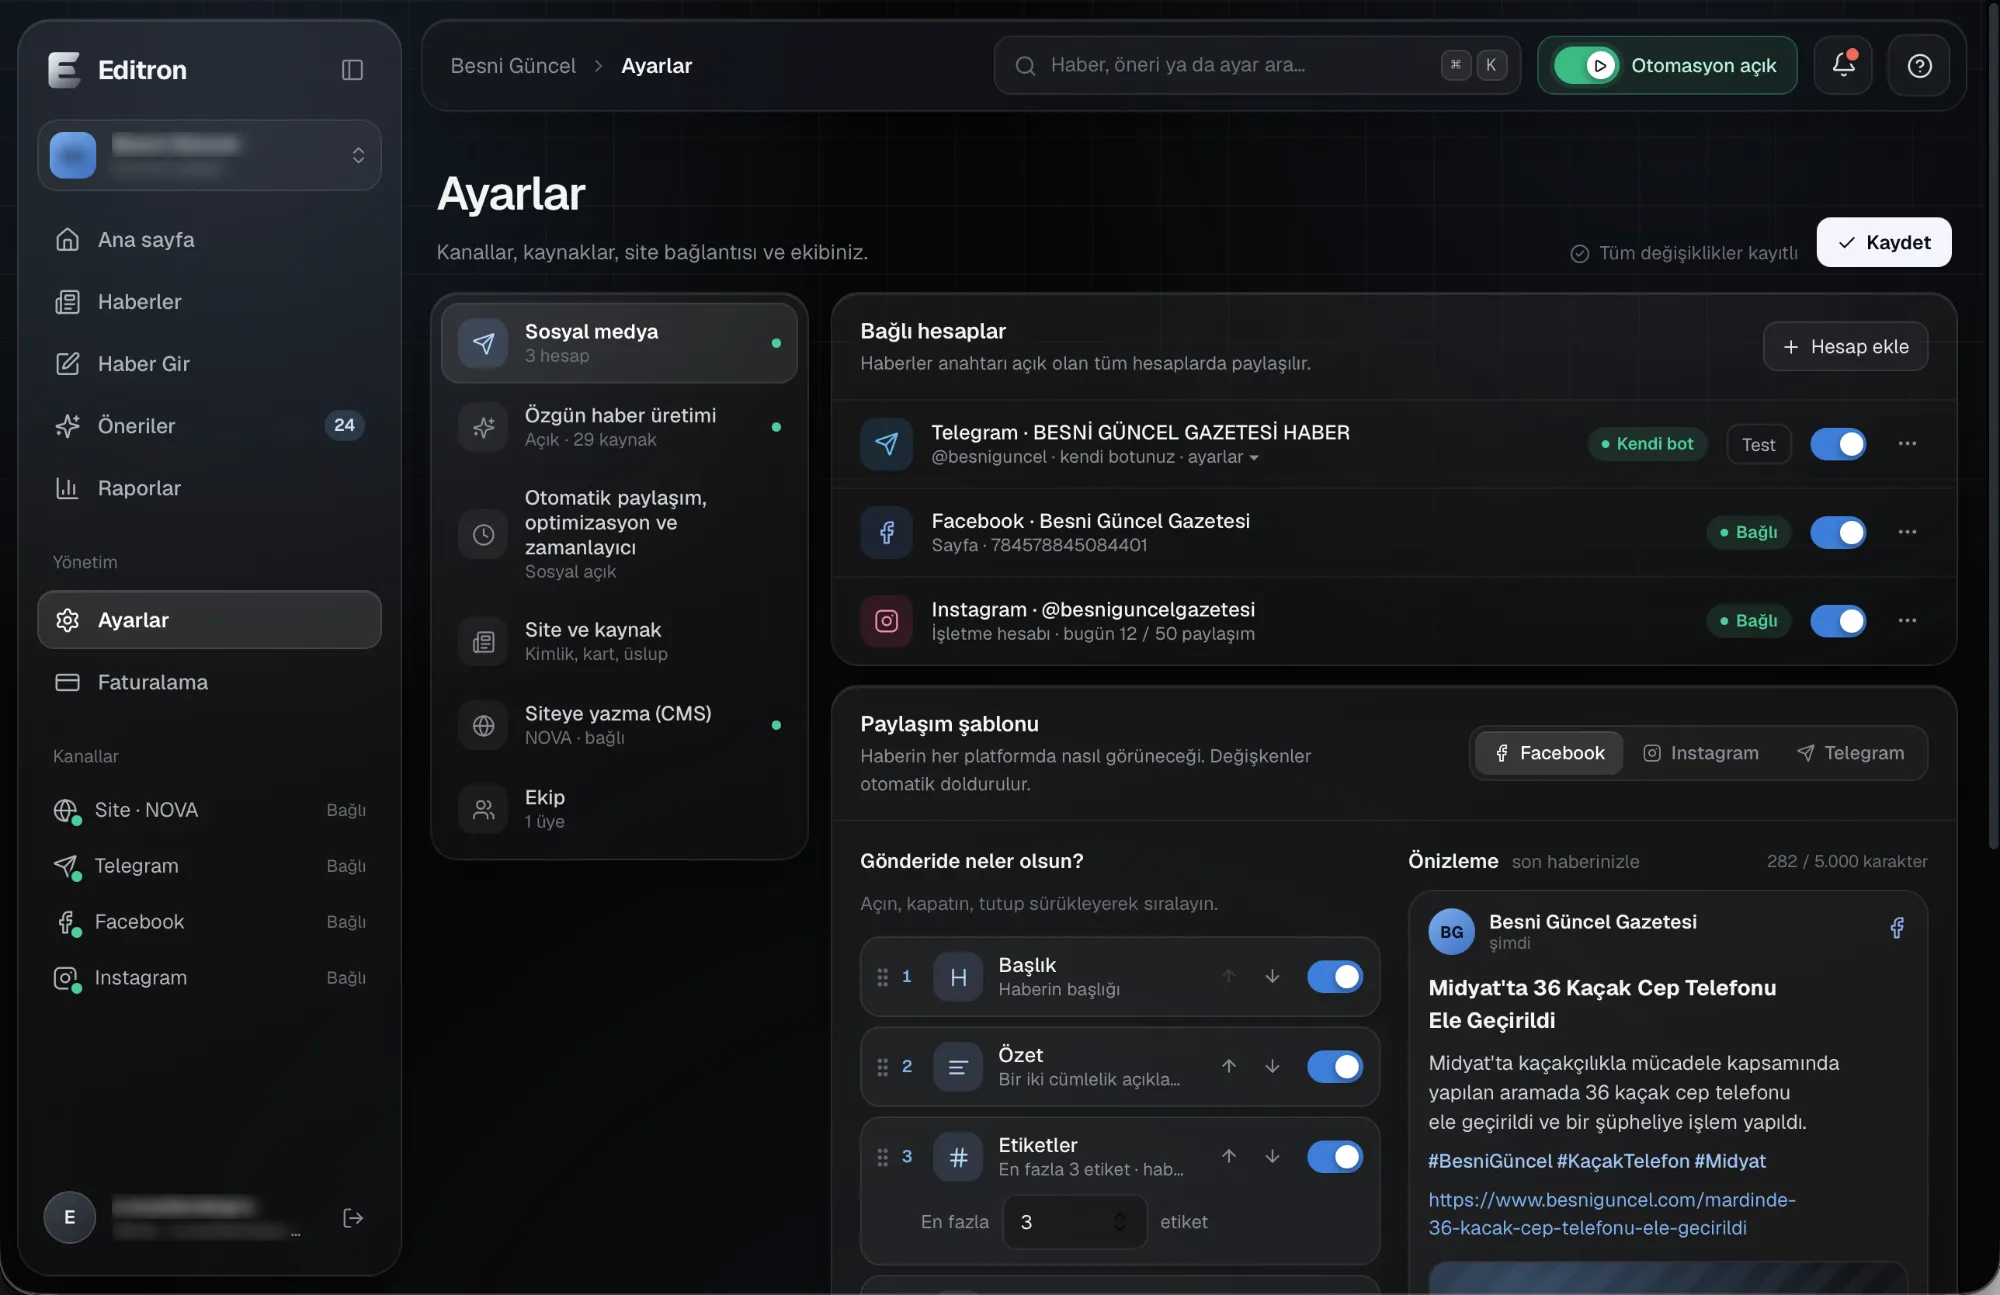Collapse the sidebar panel icon
This screenshot has width=2000, height=1295.
point(352,70)
